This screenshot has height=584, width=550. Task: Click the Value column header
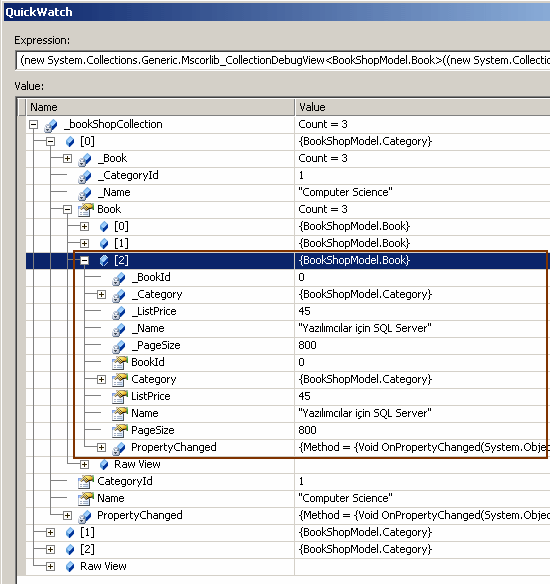pos(423,107)
